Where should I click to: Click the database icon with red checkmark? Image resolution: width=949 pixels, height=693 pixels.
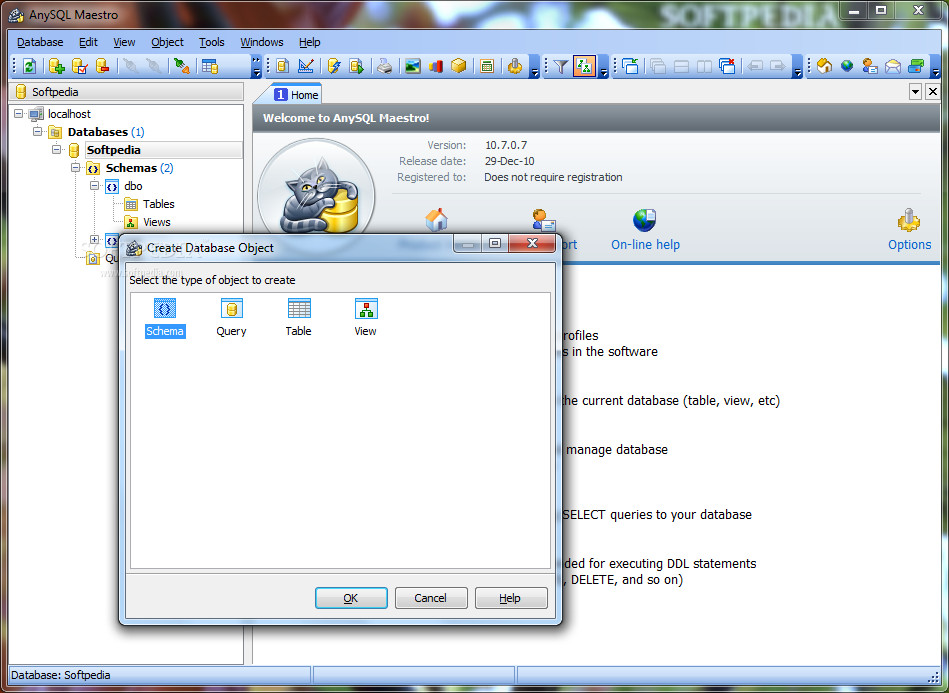(80, 66)
